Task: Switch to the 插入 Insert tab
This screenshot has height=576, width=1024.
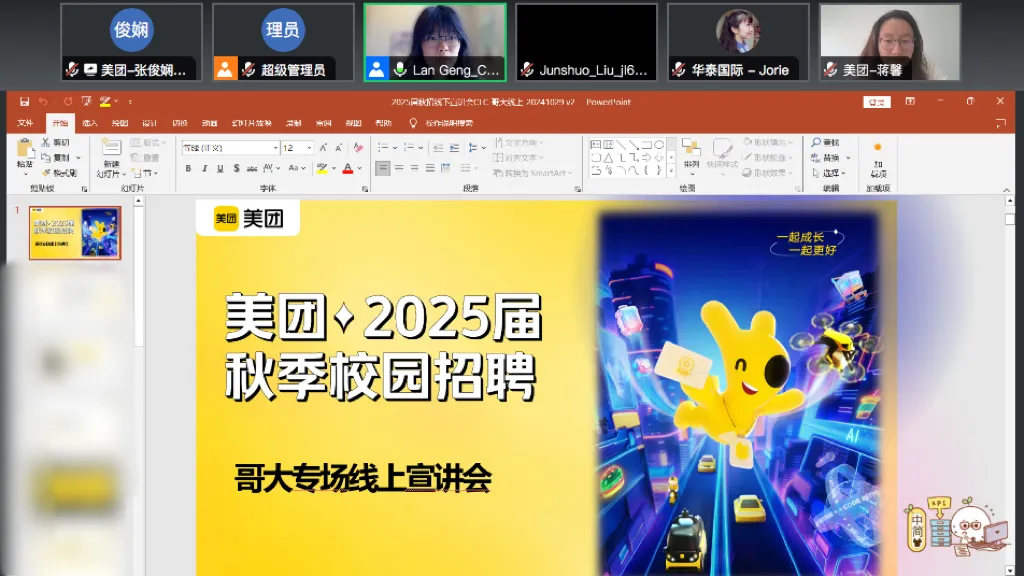Action: (89, 123)
